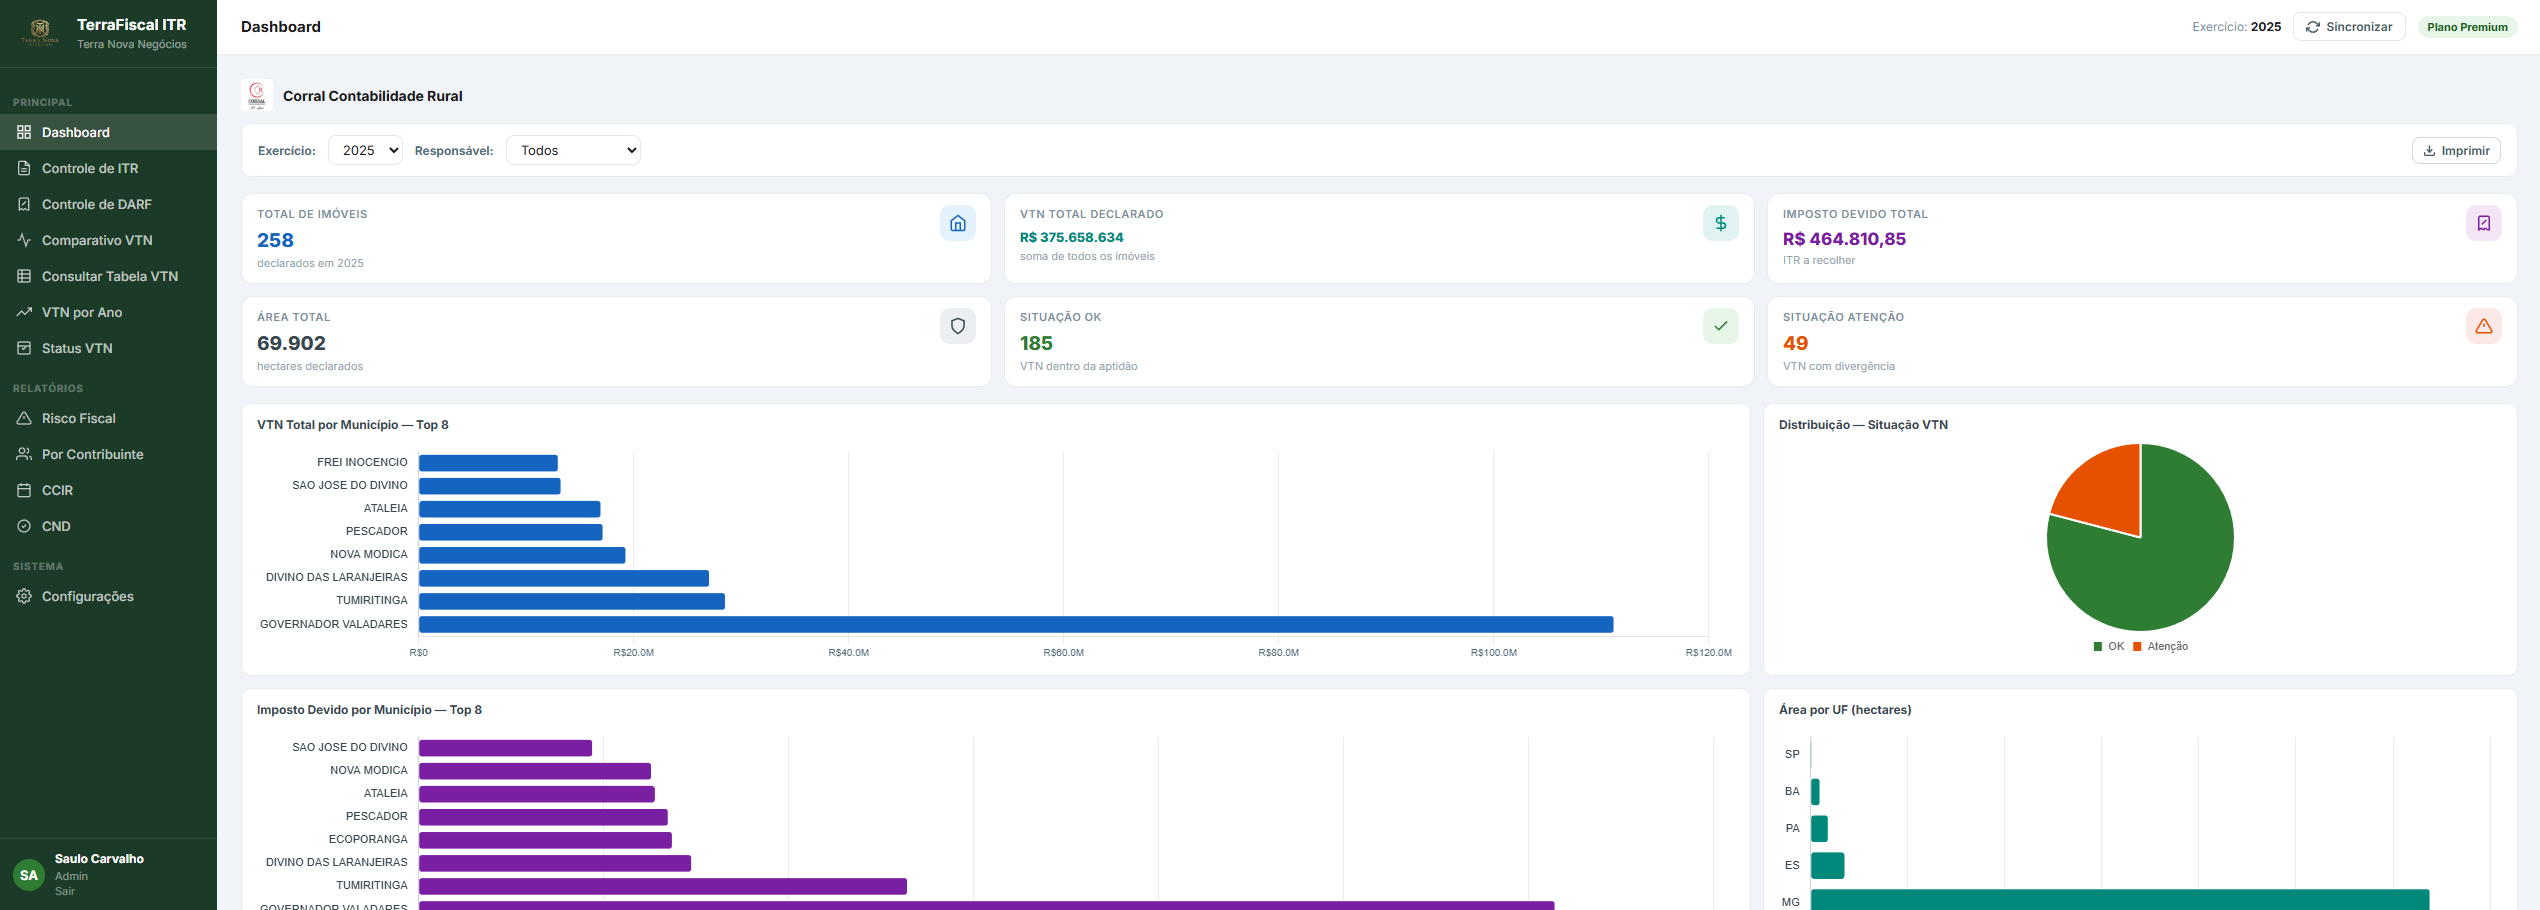The image size is (2540, 910).
Task: Go to Controle de DARF
Action: click(x=108, y=204)
